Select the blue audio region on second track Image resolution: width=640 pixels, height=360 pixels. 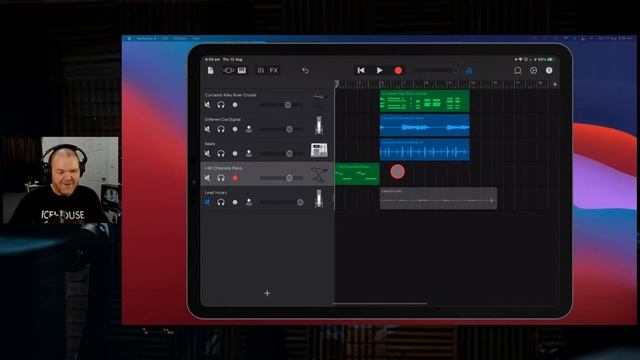tap(424, 125)
